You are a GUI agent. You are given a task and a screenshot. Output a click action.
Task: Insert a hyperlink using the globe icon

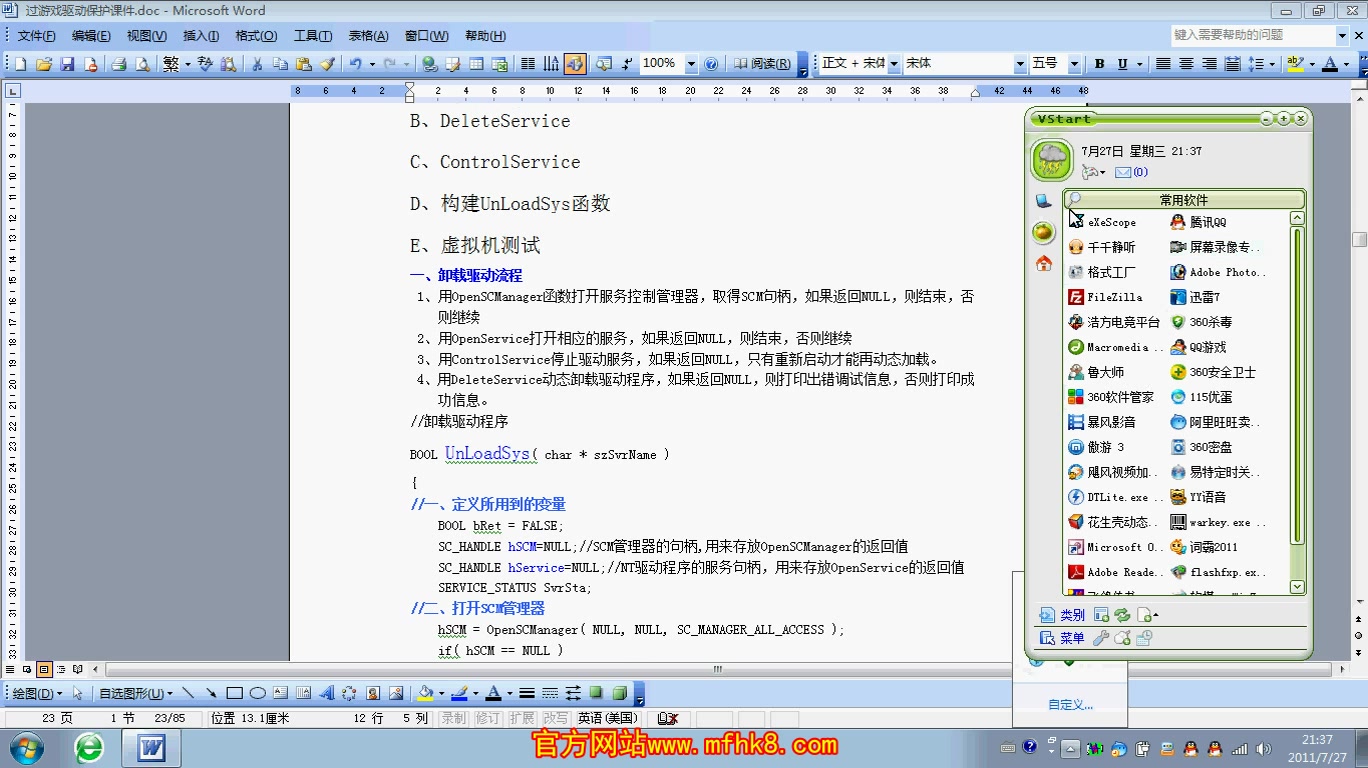(429, 64)
